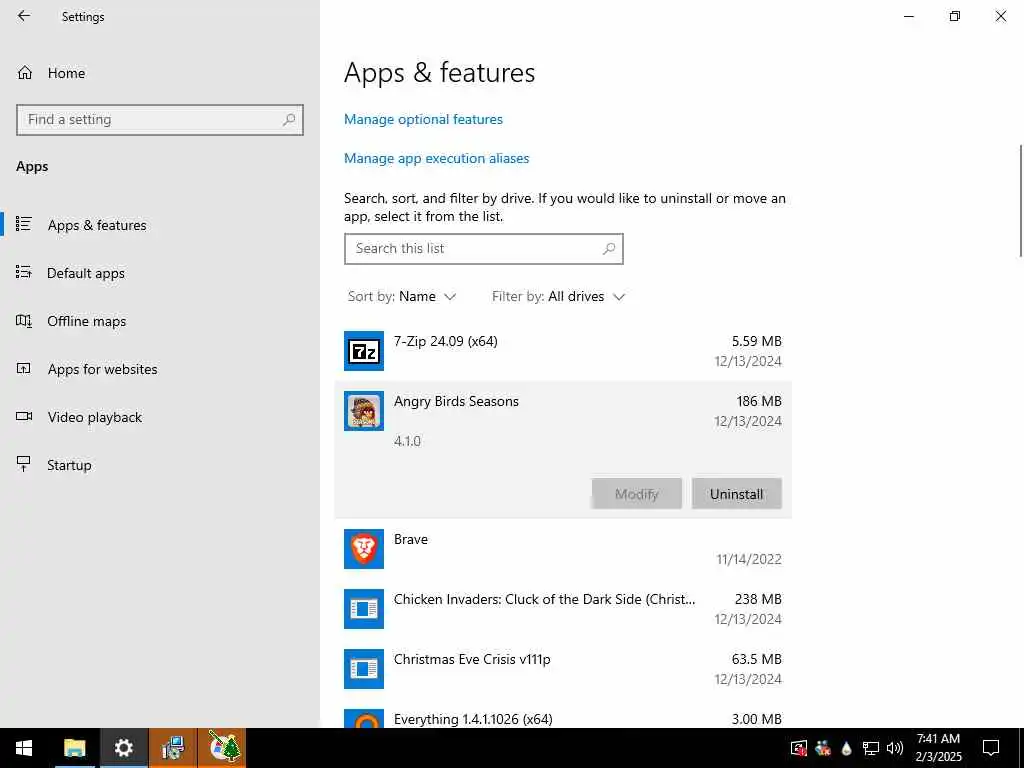Click the Christmas tree taskbar app icon
The width and height of the screenshot is (1024, 768).
[222, 748]
